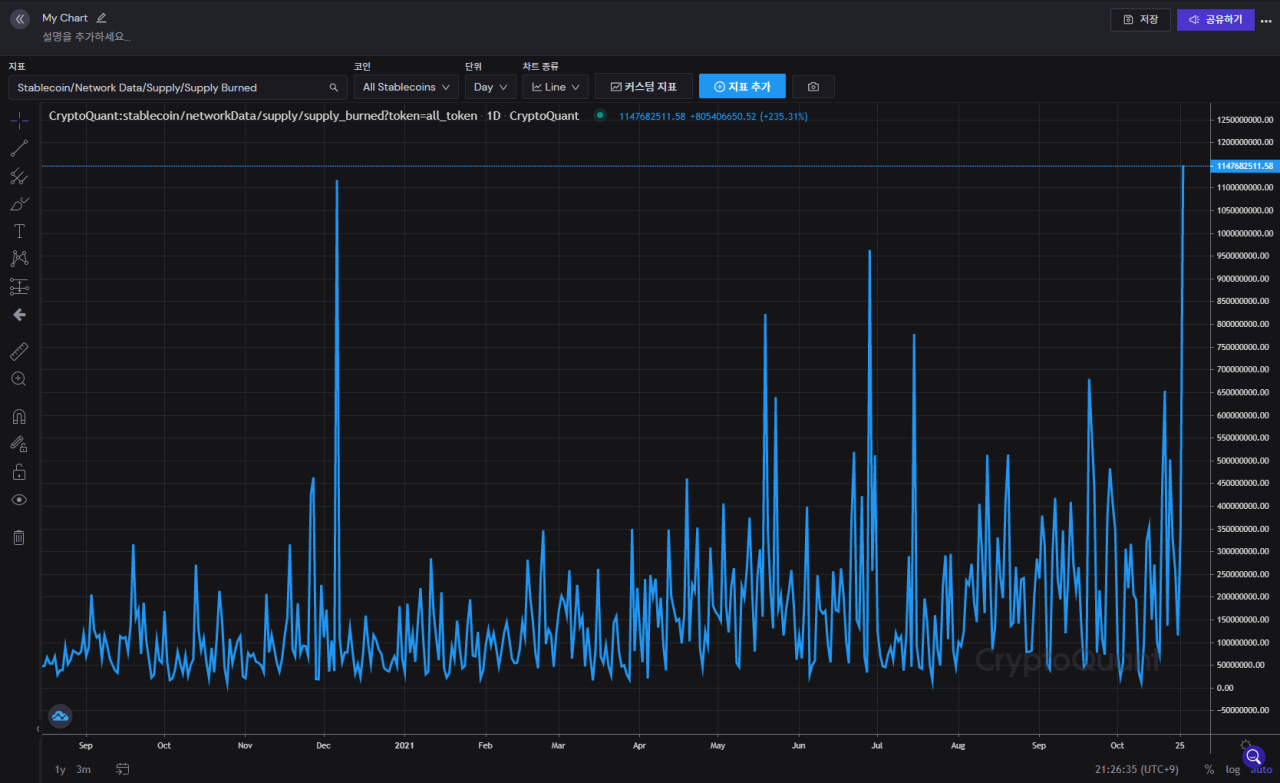1280x783 pixels.
Task: Click the May label on time axis
Action: (717, 745)
